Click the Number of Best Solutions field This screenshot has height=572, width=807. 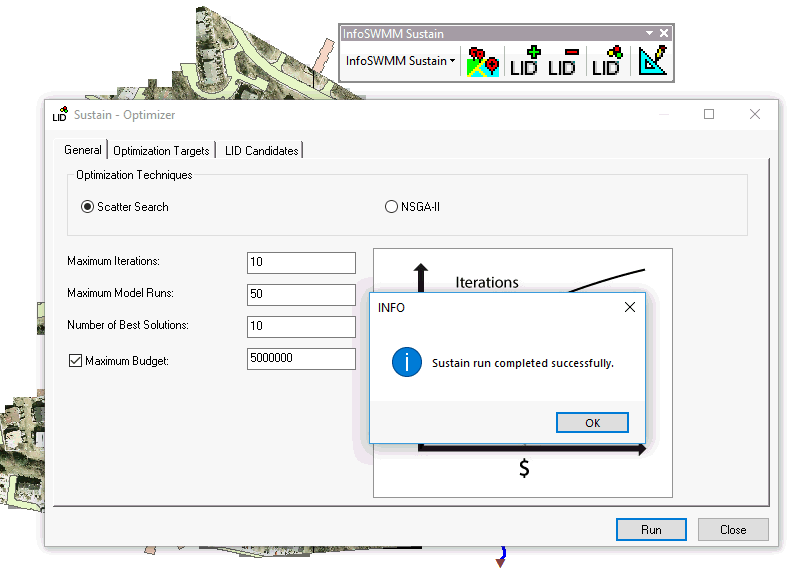301,326
